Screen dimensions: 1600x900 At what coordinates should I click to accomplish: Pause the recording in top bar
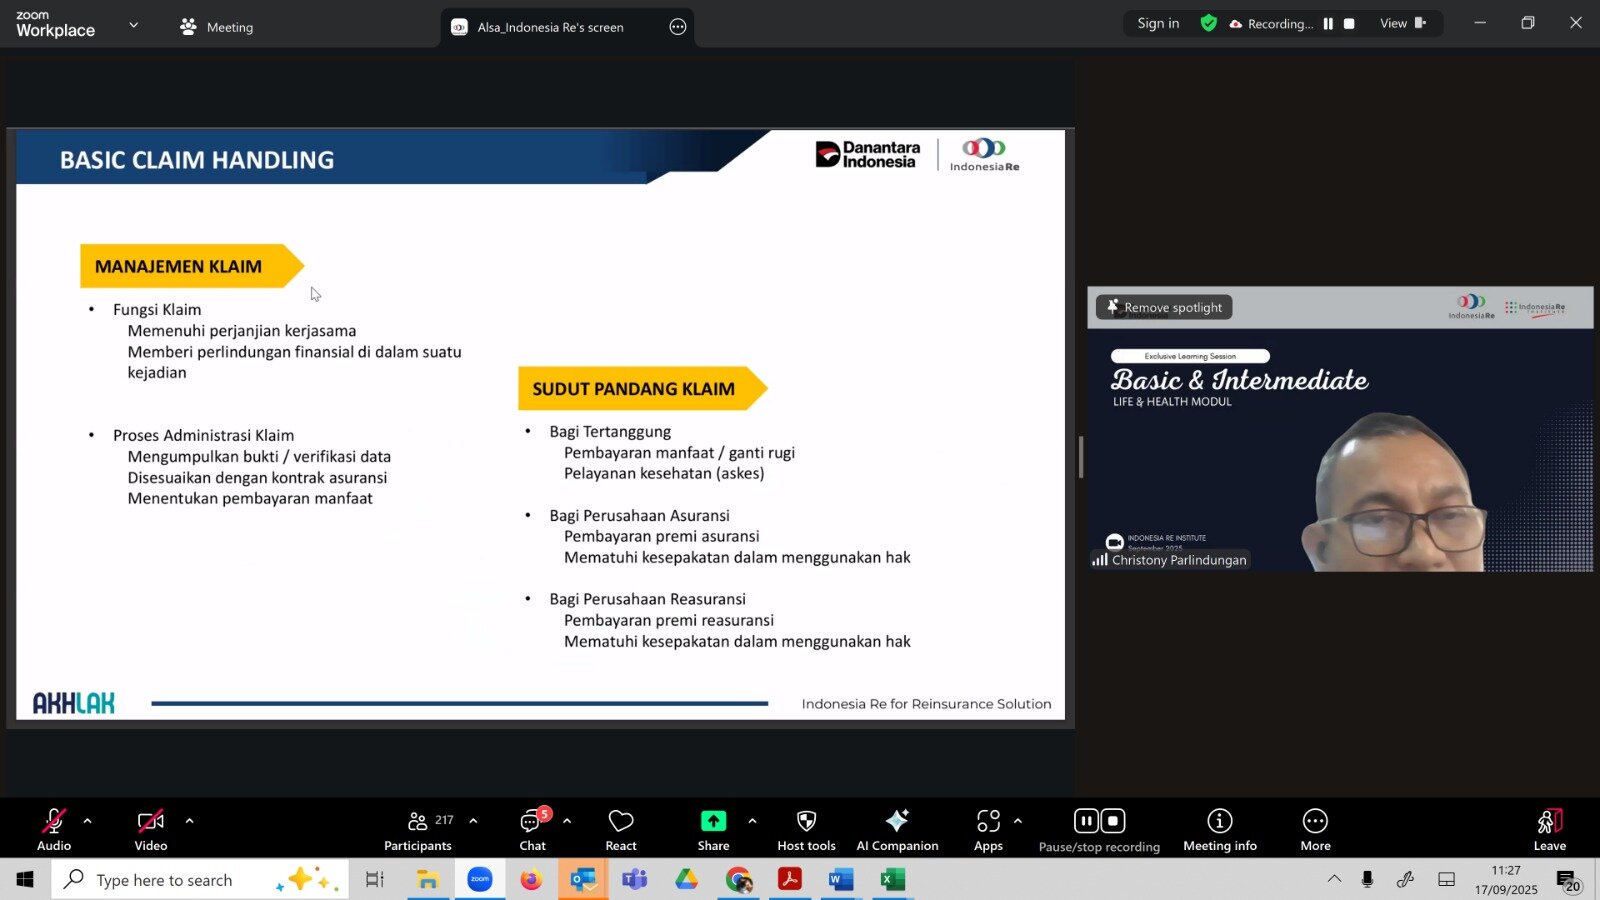coord(1328,24)
